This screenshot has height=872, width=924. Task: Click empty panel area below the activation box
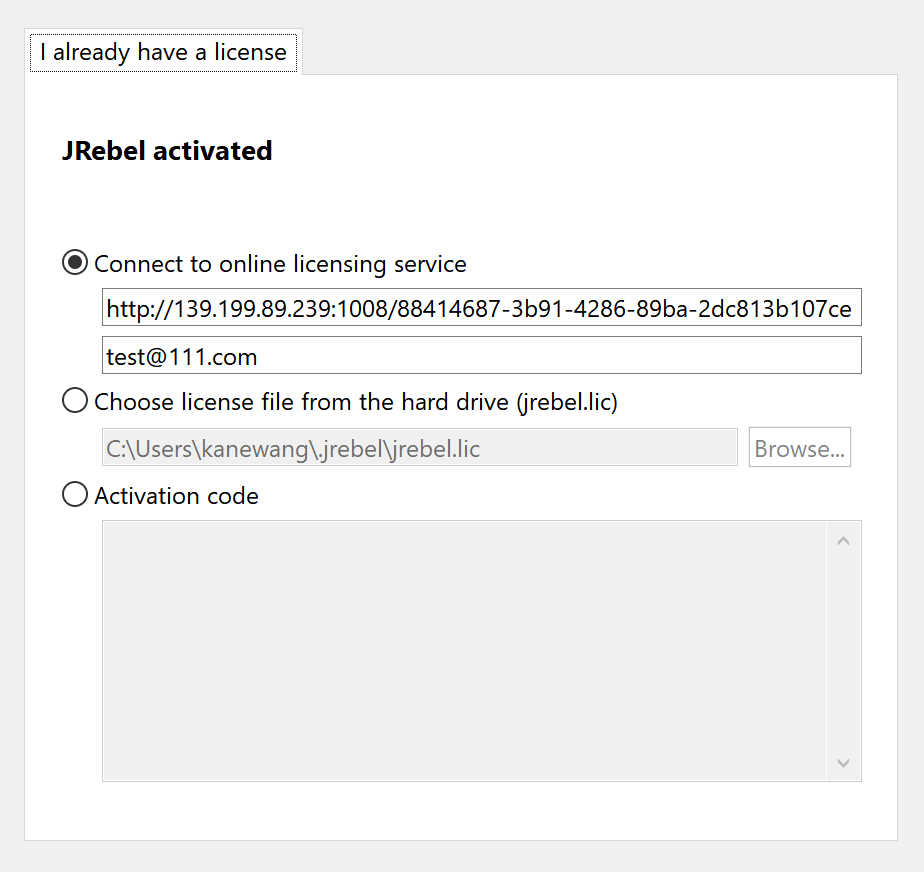(x=460, y=810)
